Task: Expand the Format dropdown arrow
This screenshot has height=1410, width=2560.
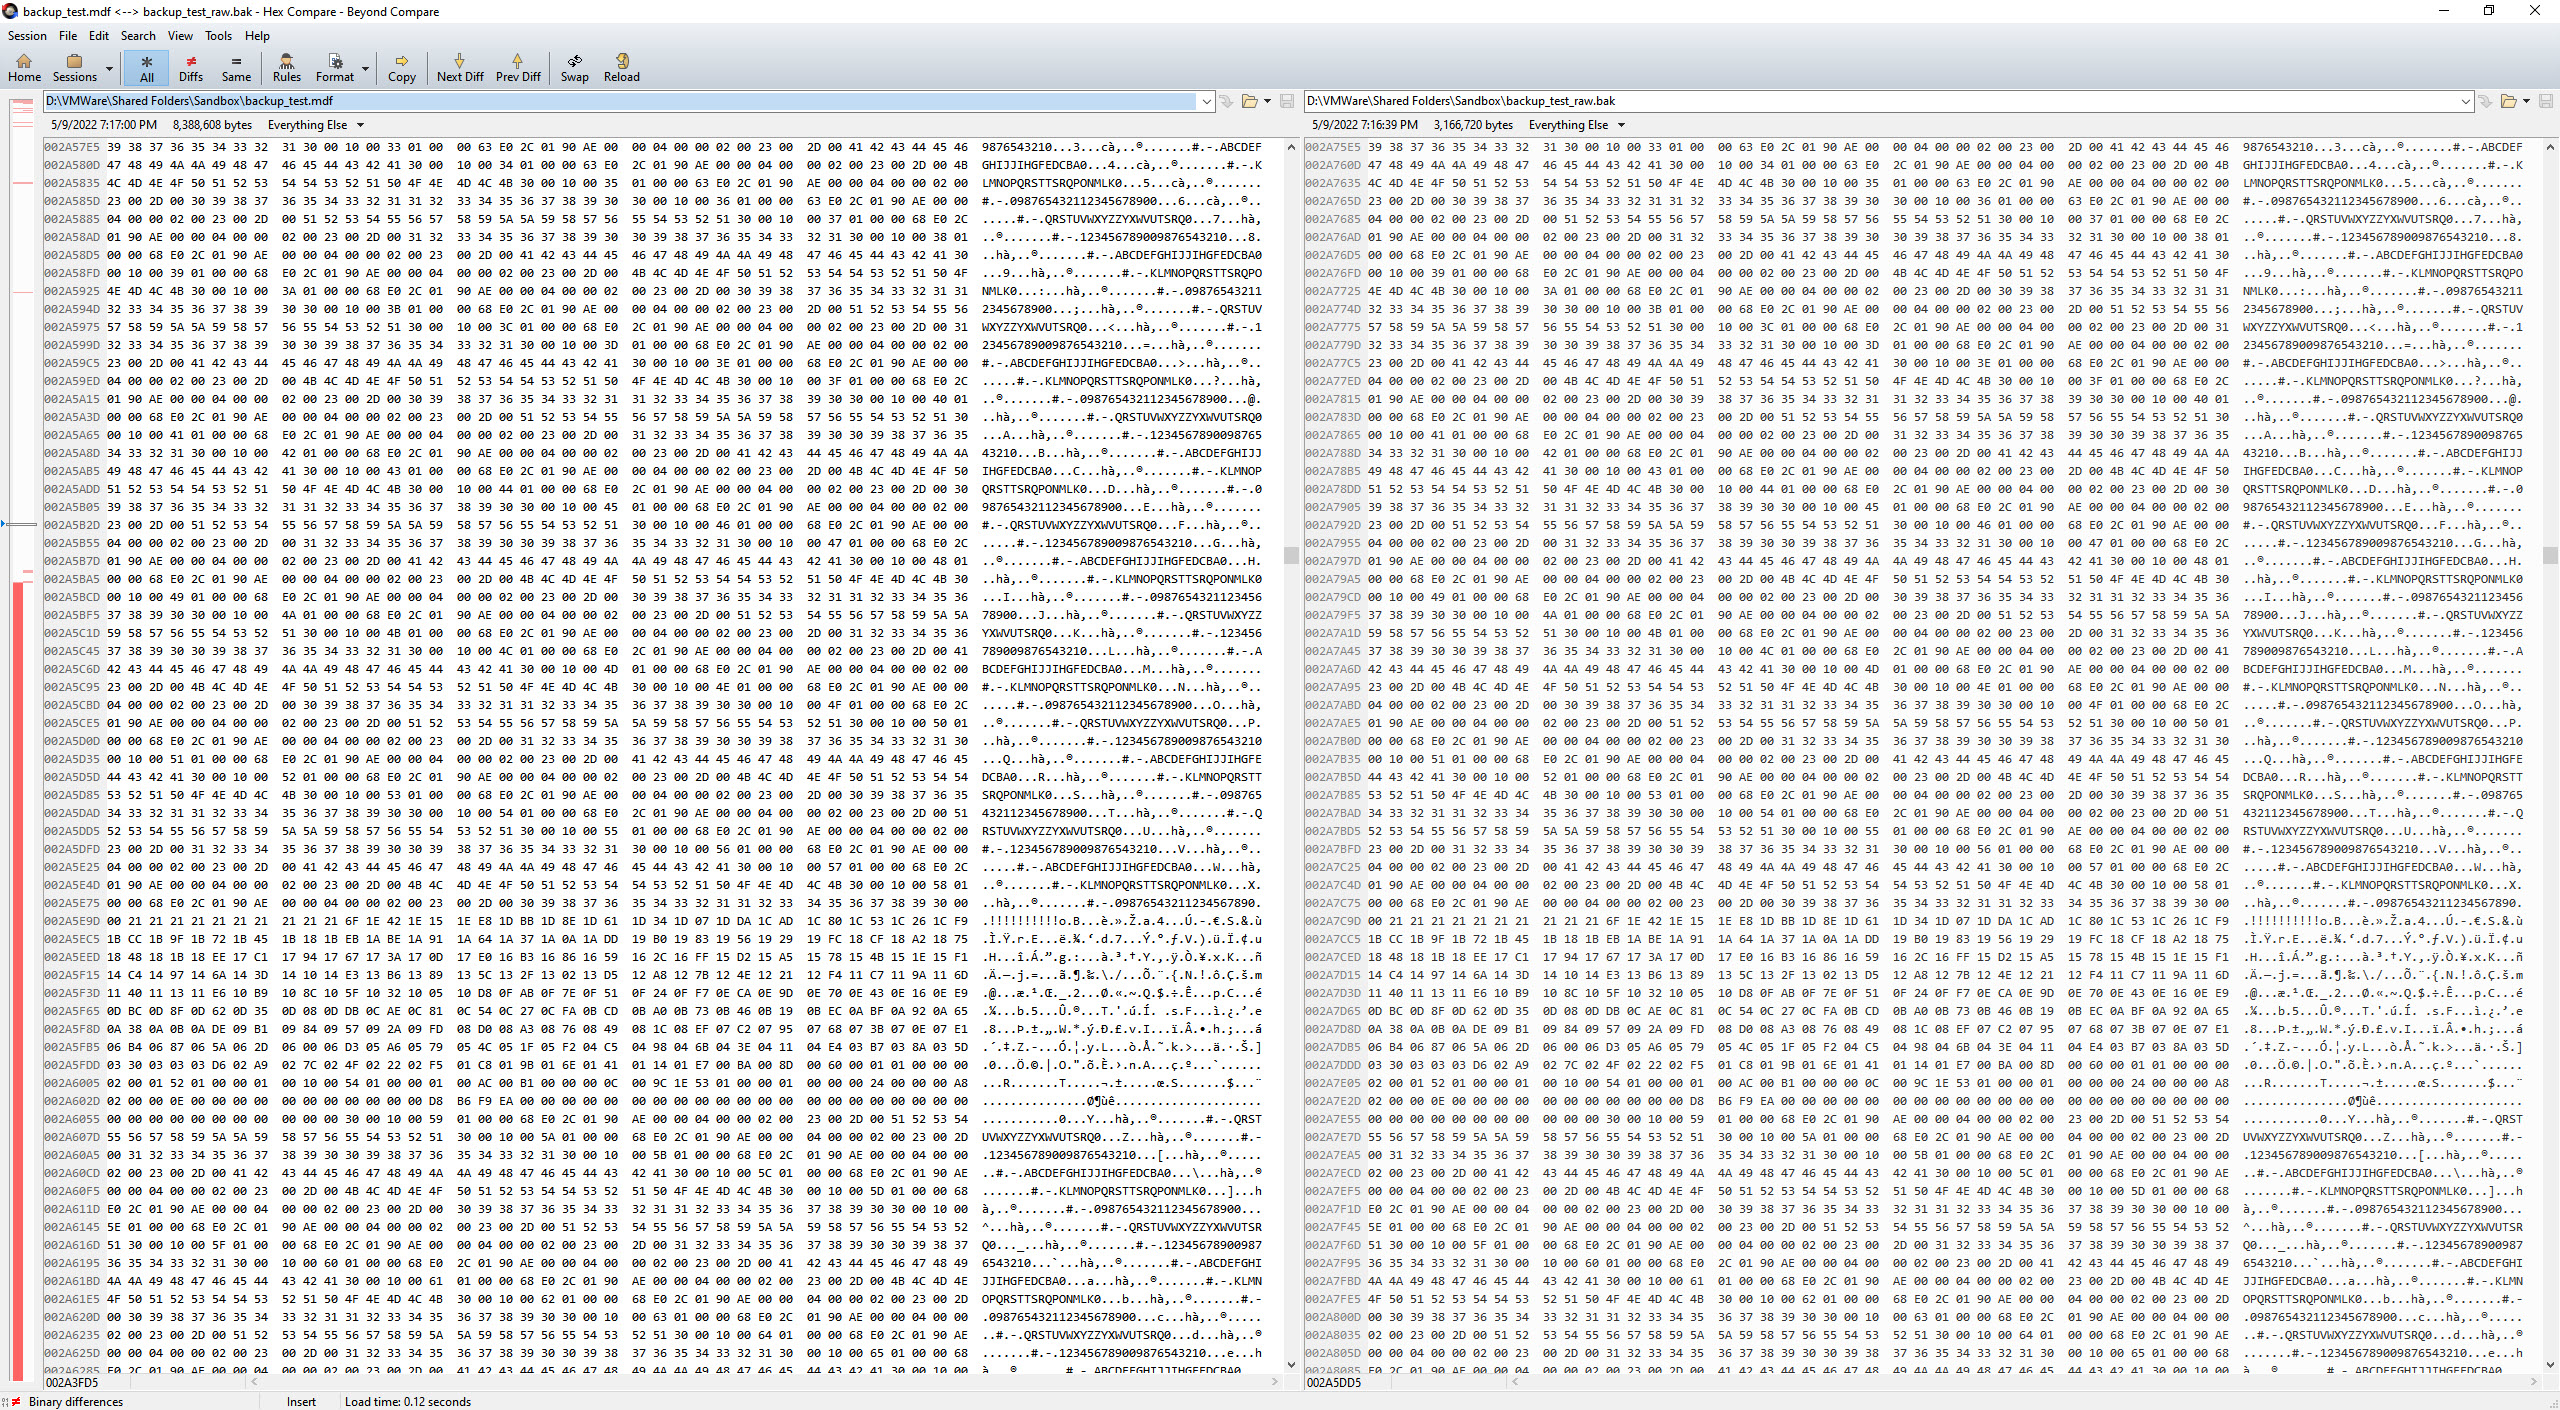Action: coord(365,69)
